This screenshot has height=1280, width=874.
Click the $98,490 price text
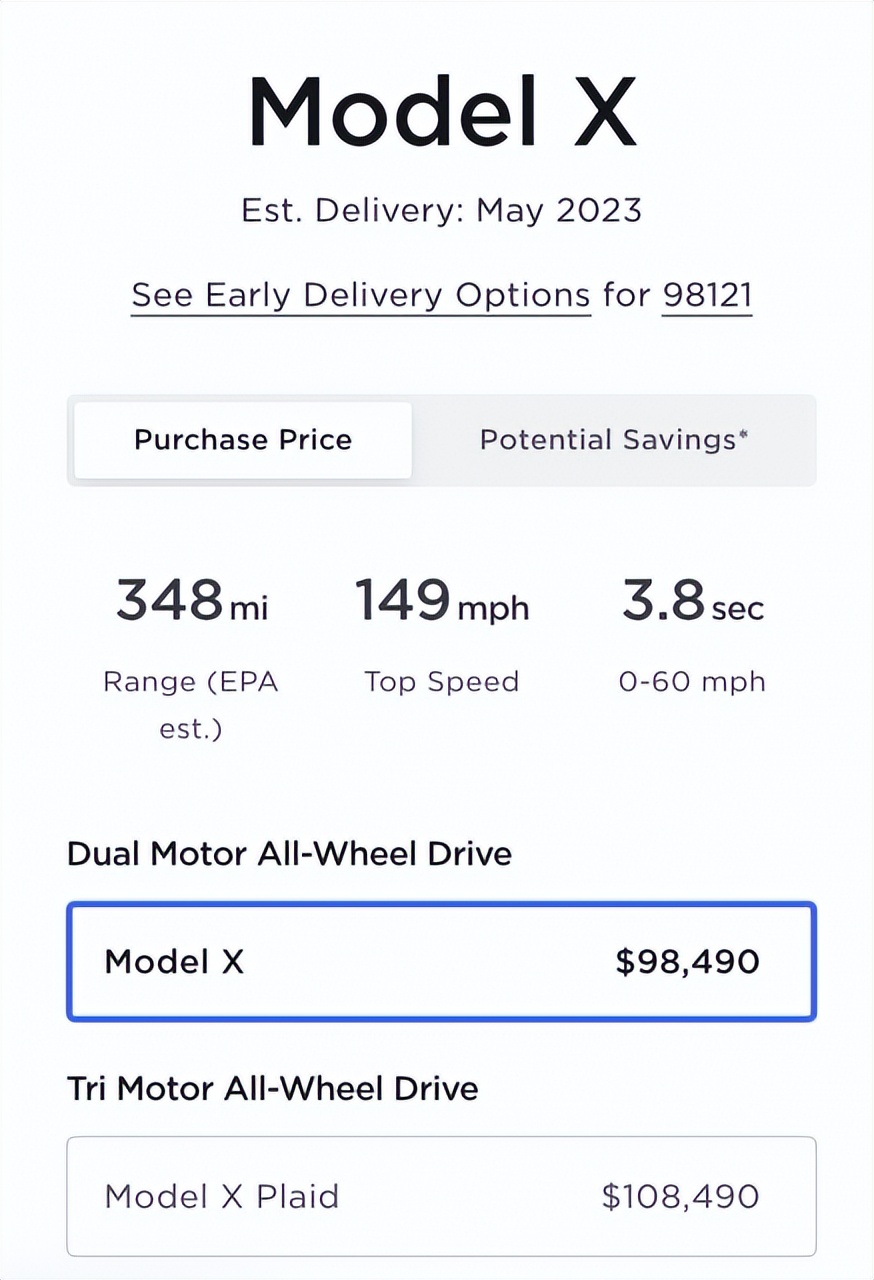tap(687, 962)
